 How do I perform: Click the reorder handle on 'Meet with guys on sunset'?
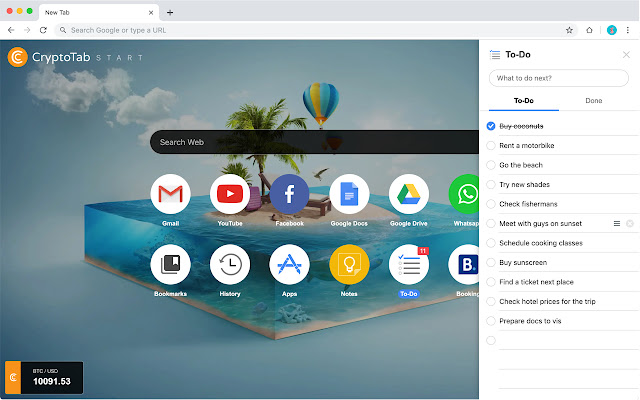(x=617, y=223)
